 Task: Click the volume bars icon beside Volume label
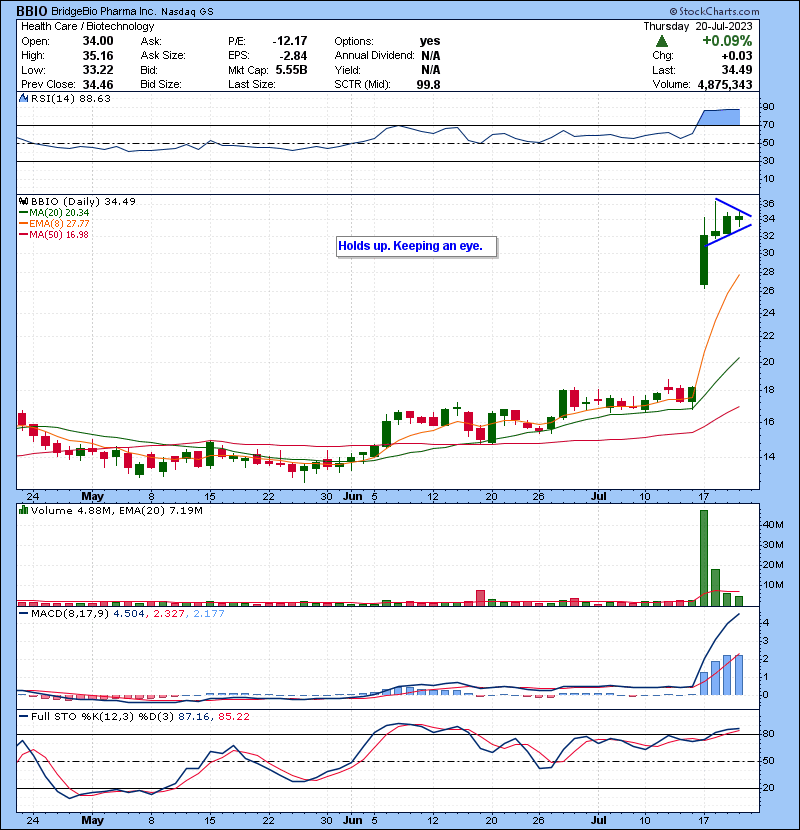[x=23, y=510]
